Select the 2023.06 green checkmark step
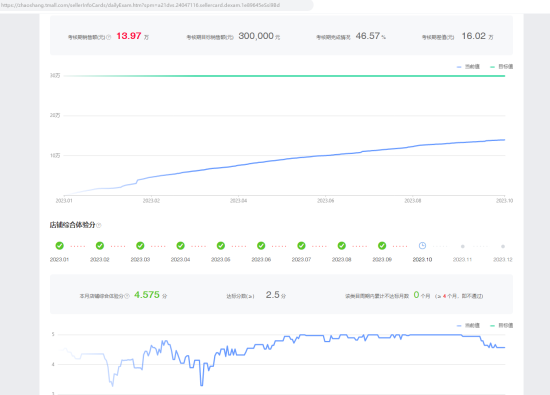550x395 pixels. 261,246
